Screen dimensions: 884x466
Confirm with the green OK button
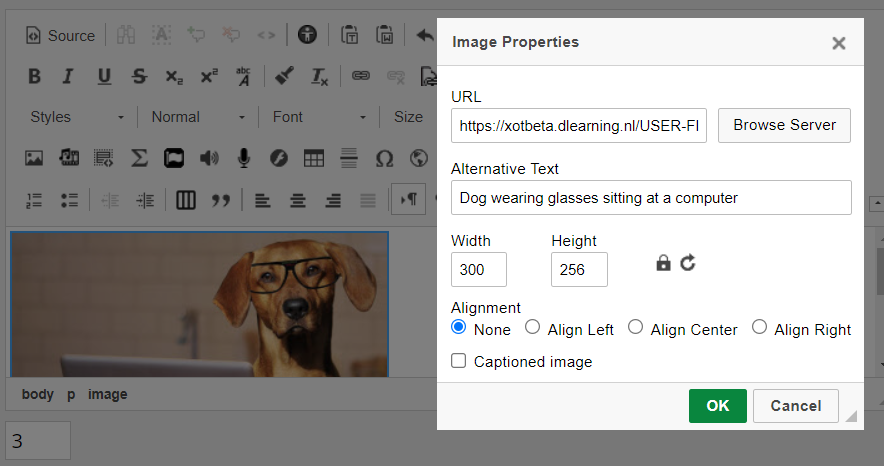point(717,406)
